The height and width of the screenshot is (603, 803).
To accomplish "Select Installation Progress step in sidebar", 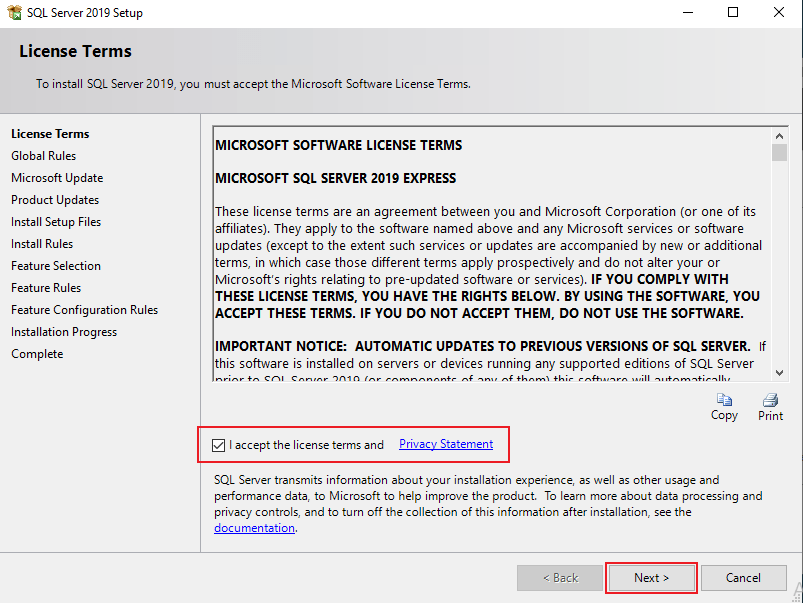I will coord(64,332).
